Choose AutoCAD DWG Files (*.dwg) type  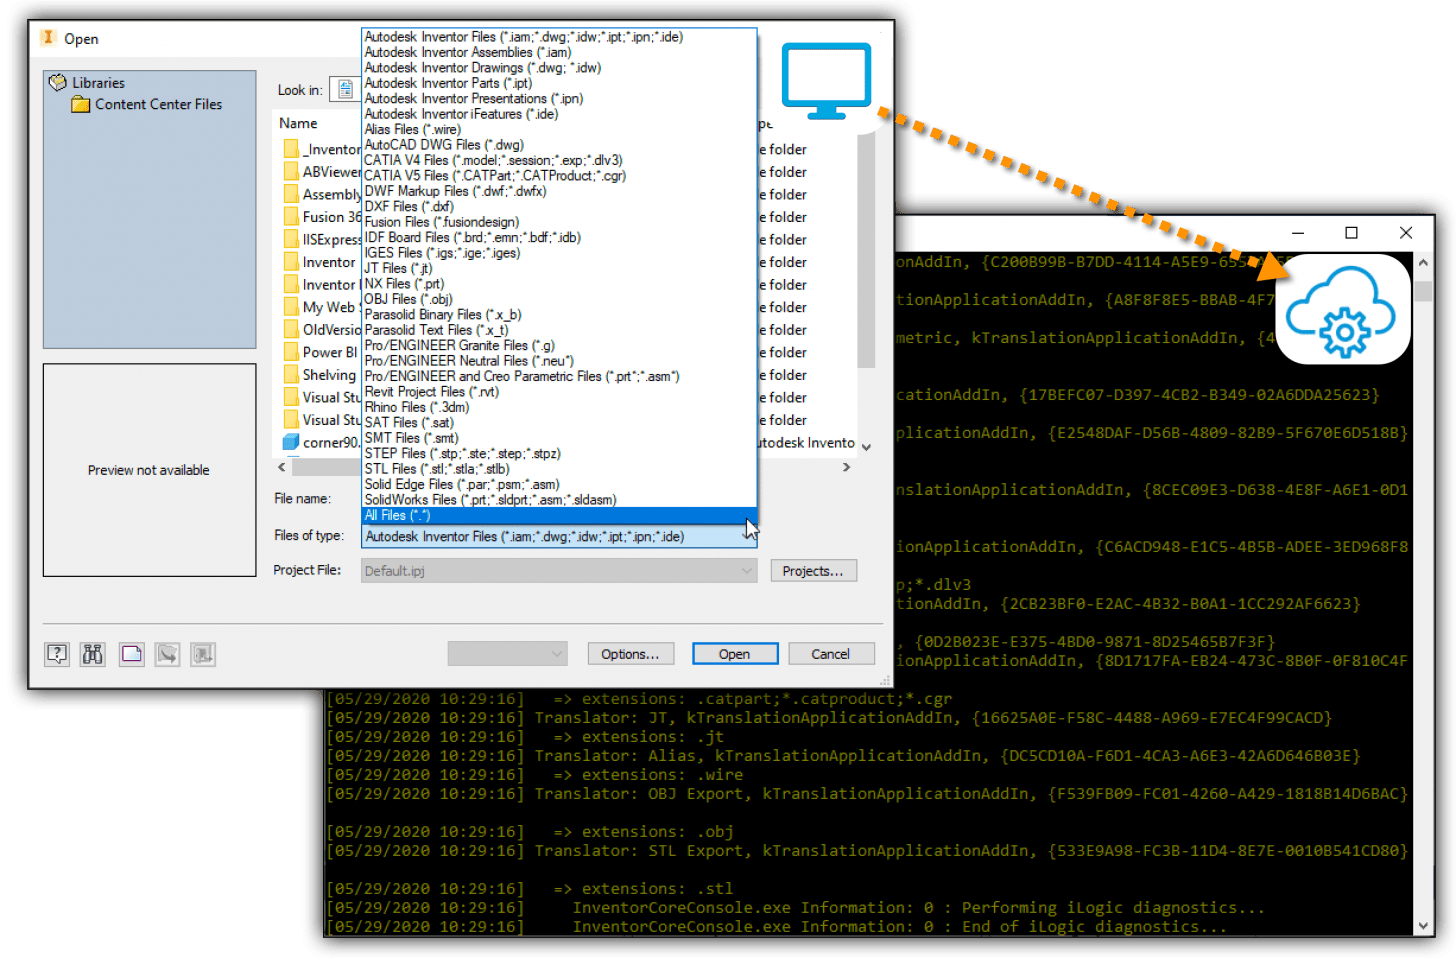pos(444,145)
